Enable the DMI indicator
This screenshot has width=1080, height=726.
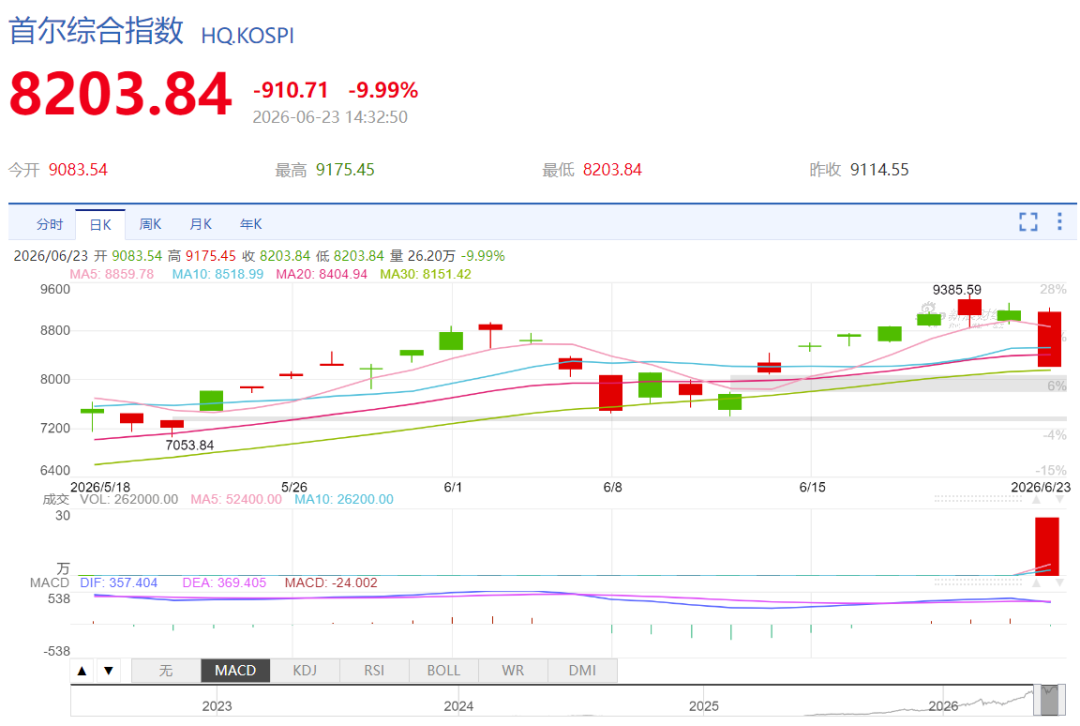(x=583, y=671)
